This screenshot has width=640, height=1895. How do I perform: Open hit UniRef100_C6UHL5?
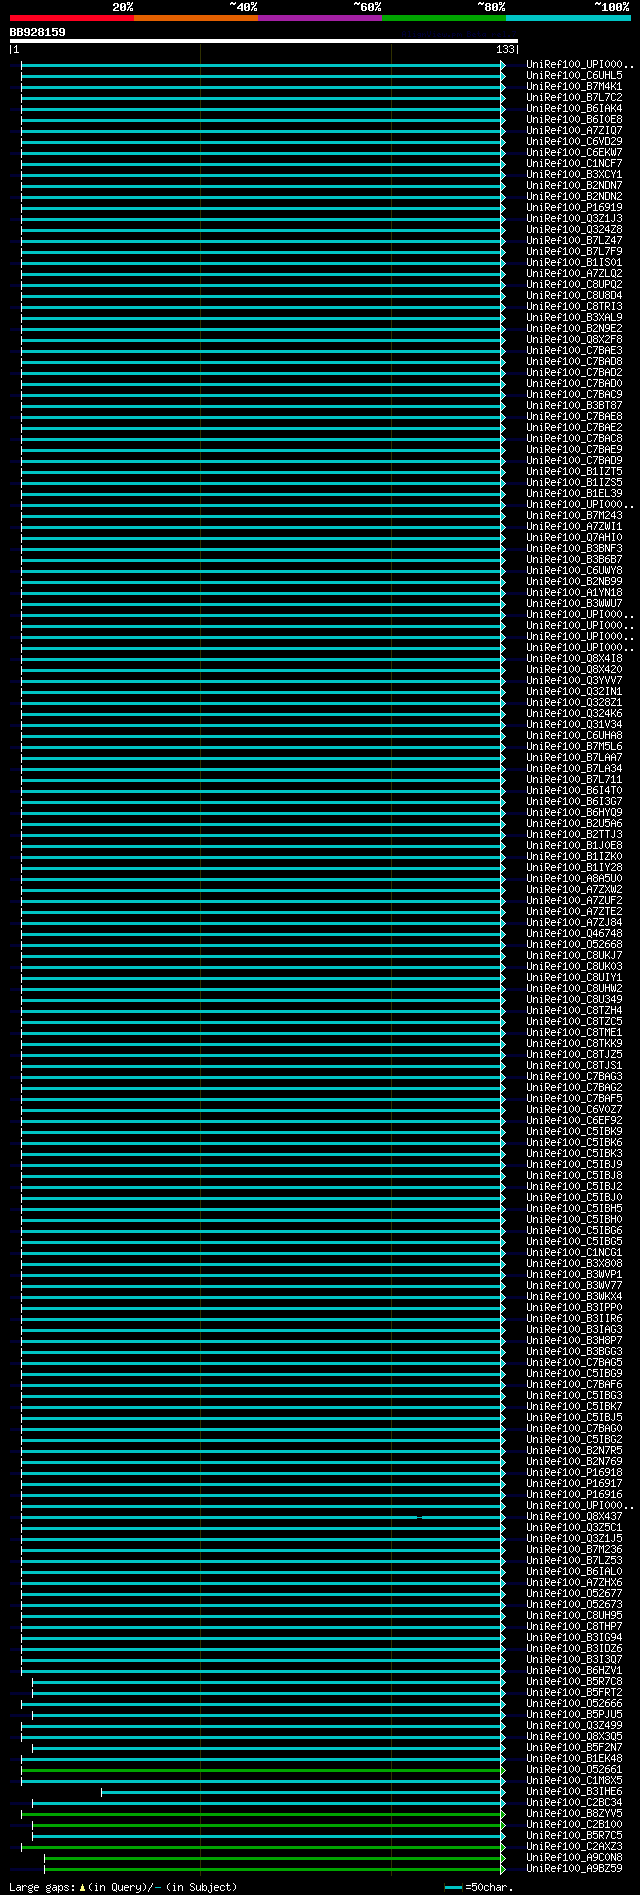575,75
